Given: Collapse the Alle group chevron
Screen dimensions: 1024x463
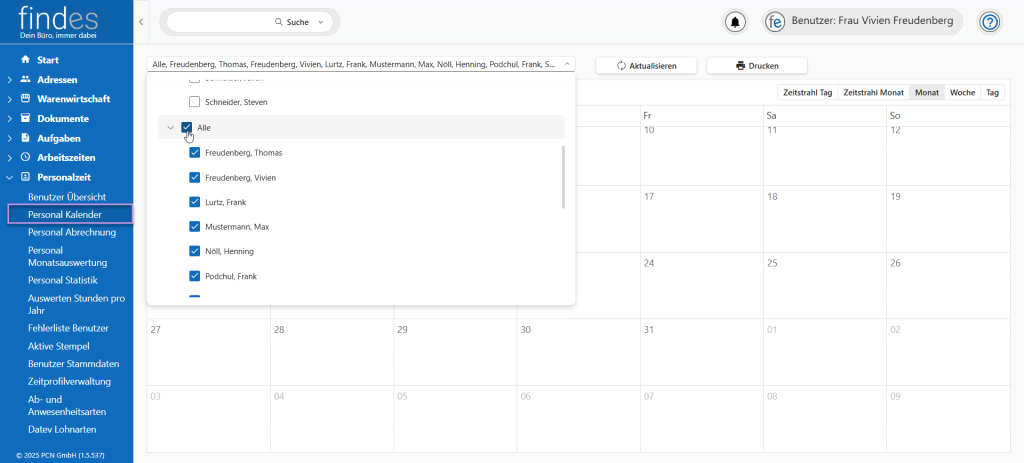Looking at the screenshot, I should (170, 128).
